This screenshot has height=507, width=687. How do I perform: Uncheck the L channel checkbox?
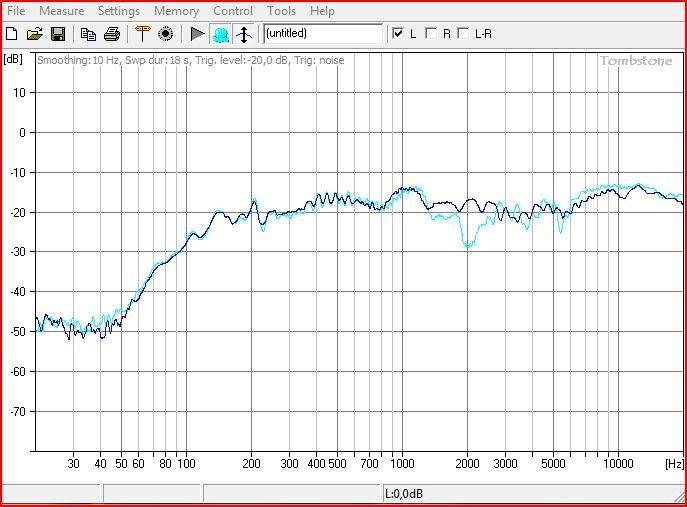point(399,33)
